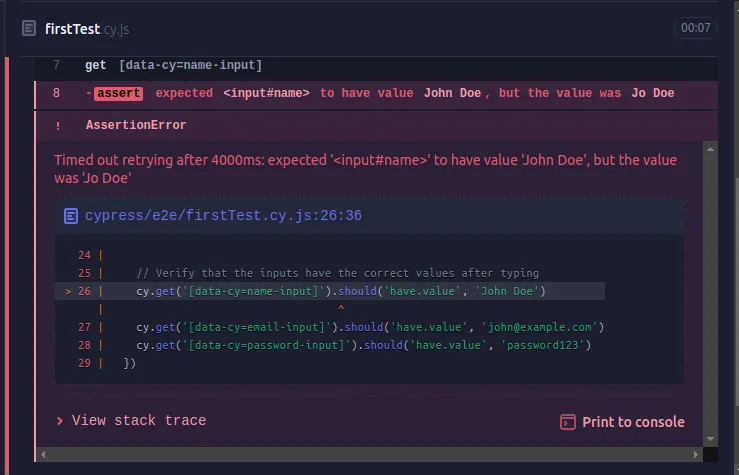Click the error panel scroll down arrow
Screen dimensions: 739x475
(x=710, y=439)
